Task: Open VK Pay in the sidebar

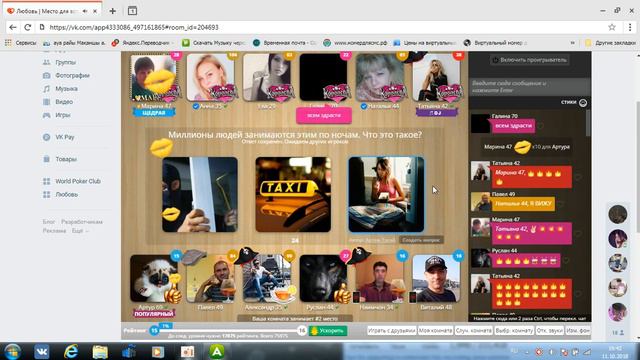Action: click(64, 137)
